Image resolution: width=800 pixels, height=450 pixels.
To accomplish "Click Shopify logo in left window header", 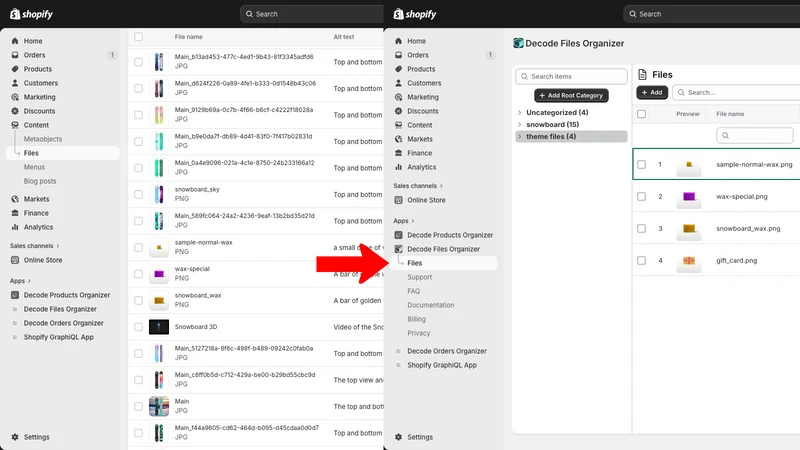I will (x=31, y=14).
